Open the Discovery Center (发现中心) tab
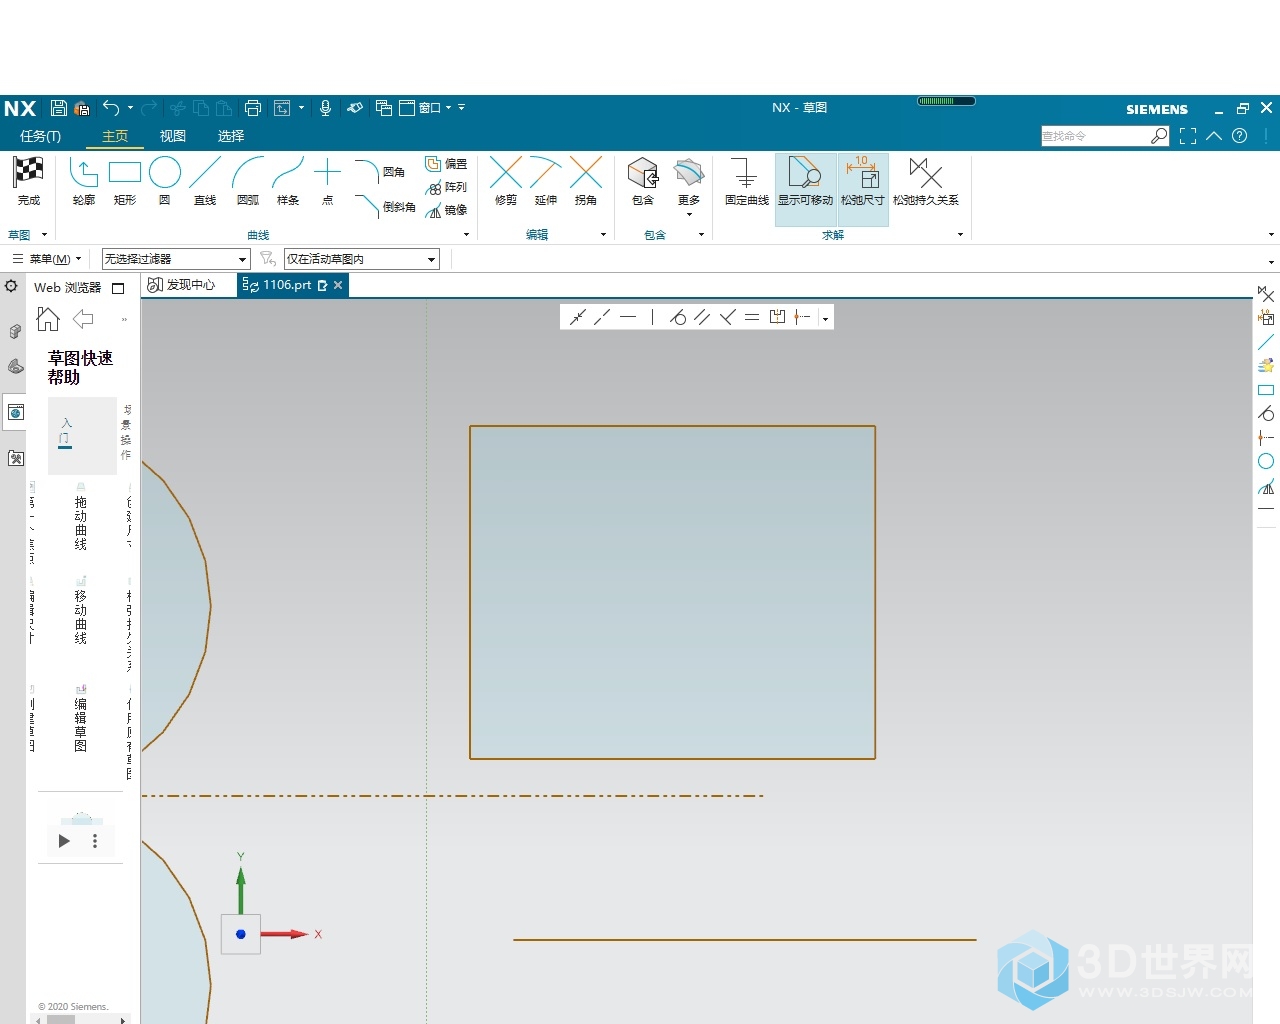This screenshot has width=1280, height=1024. [182, 285]
